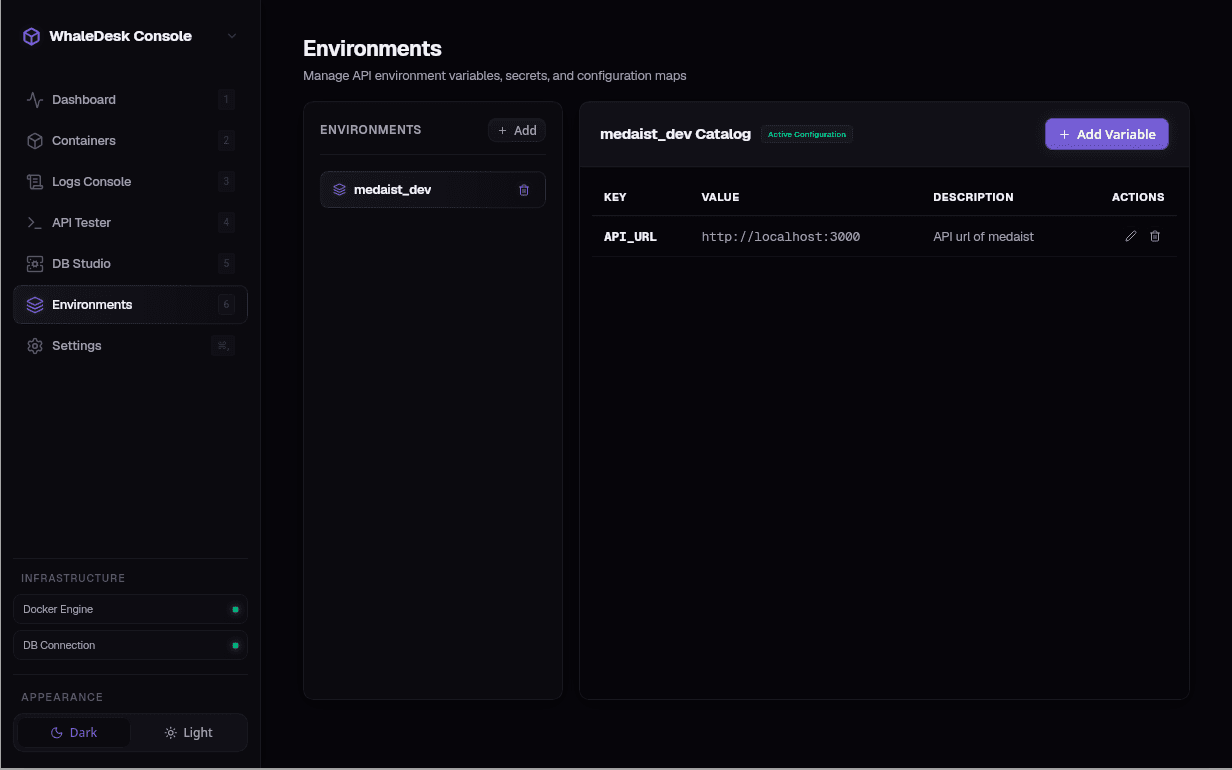
Task: Click the Active Configuration badge
Action: pos(807,134)
